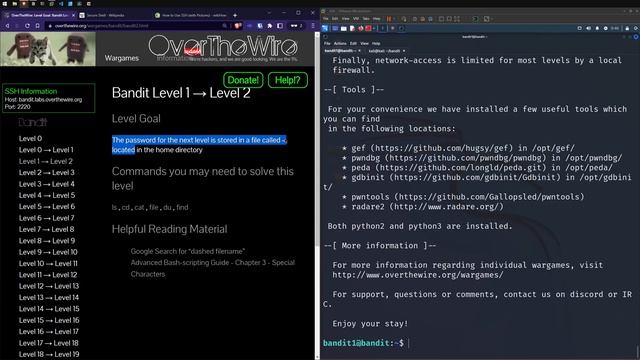
Task: Open VMware Tabs menu
Action: tap(366, 19)
